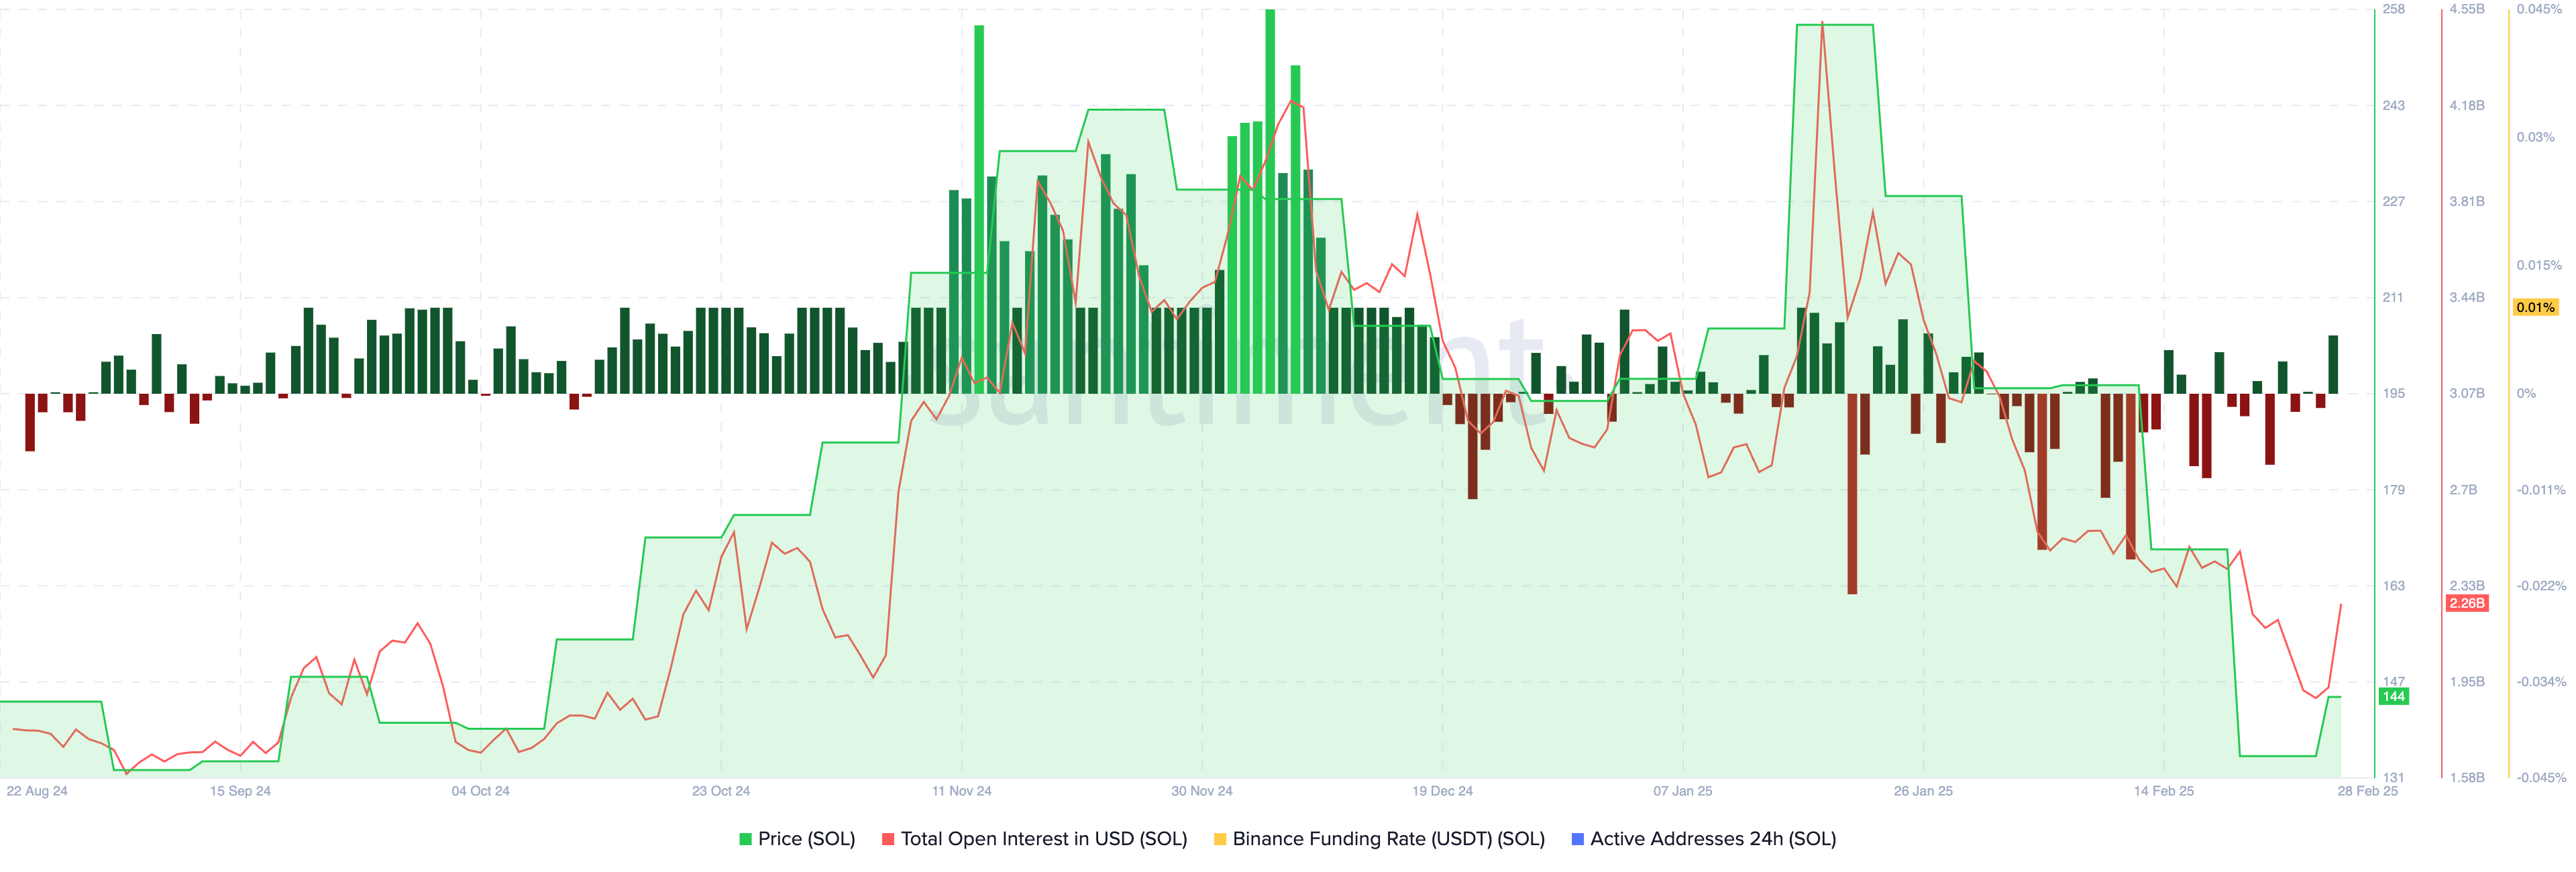Image resolution: width=2576 pixels, height=872 pixels.
Task: Click the yellow 0.01% funding rate badge
Action: [2535, 307]
